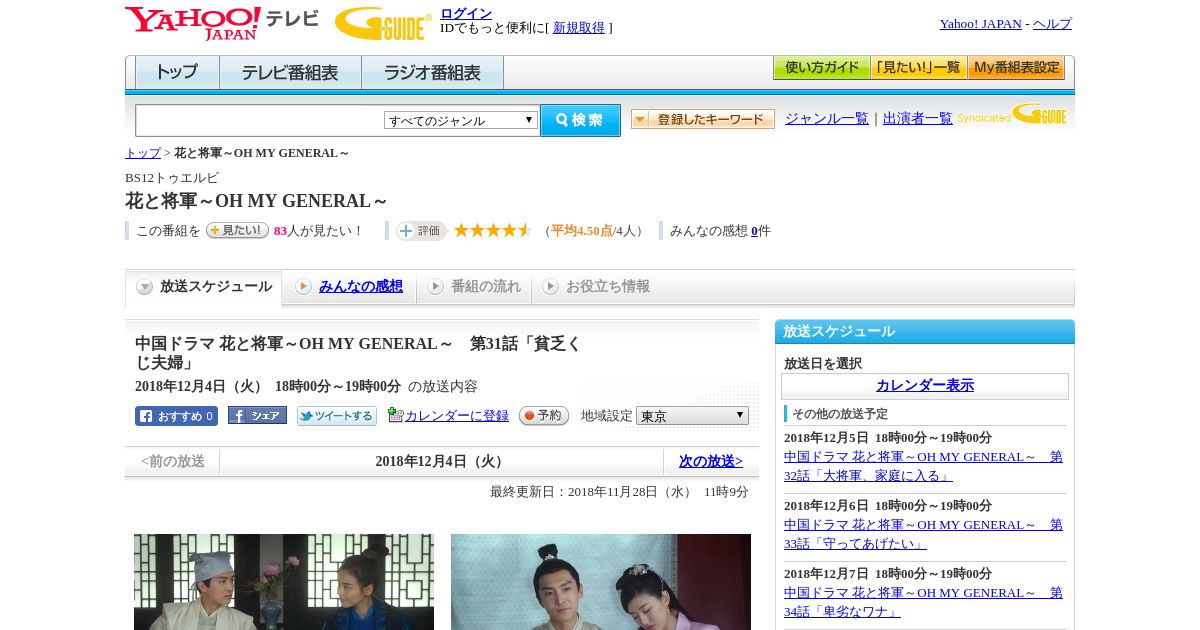This screenshot has width=1200, height=630.
Task: Open the ジャンル一覧 link
Action: click(x=827, y=118)
